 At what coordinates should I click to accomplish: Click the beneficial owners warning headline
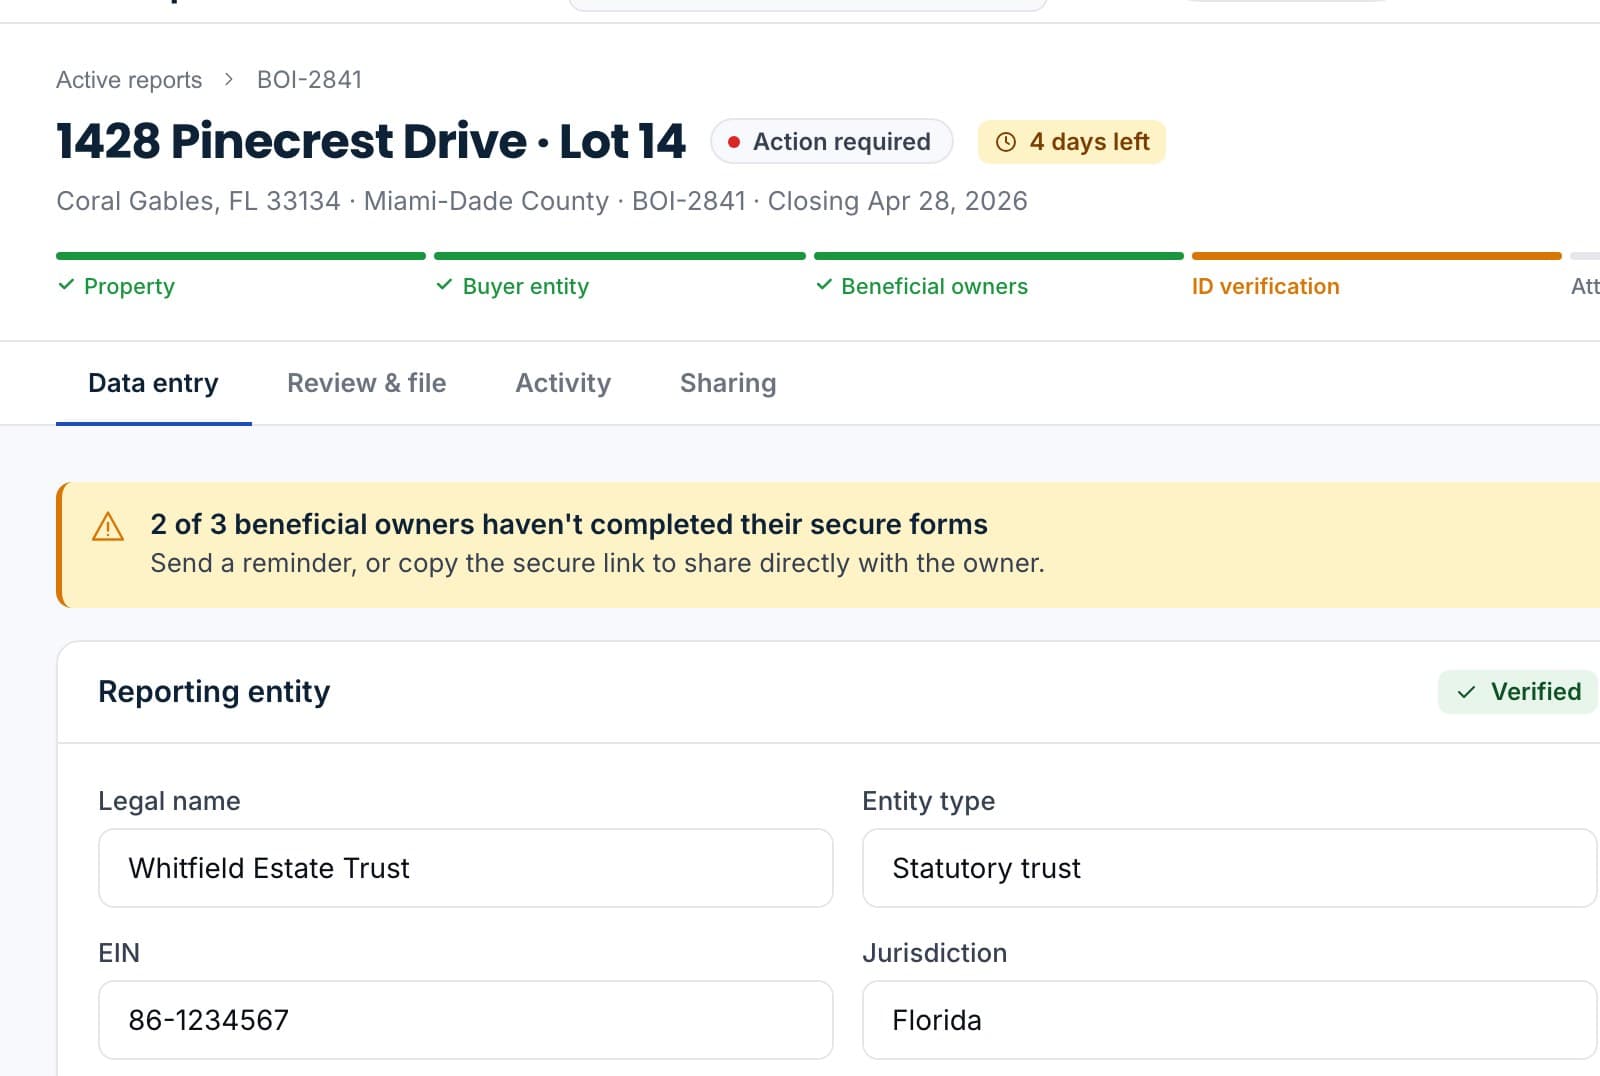point(569,524)
